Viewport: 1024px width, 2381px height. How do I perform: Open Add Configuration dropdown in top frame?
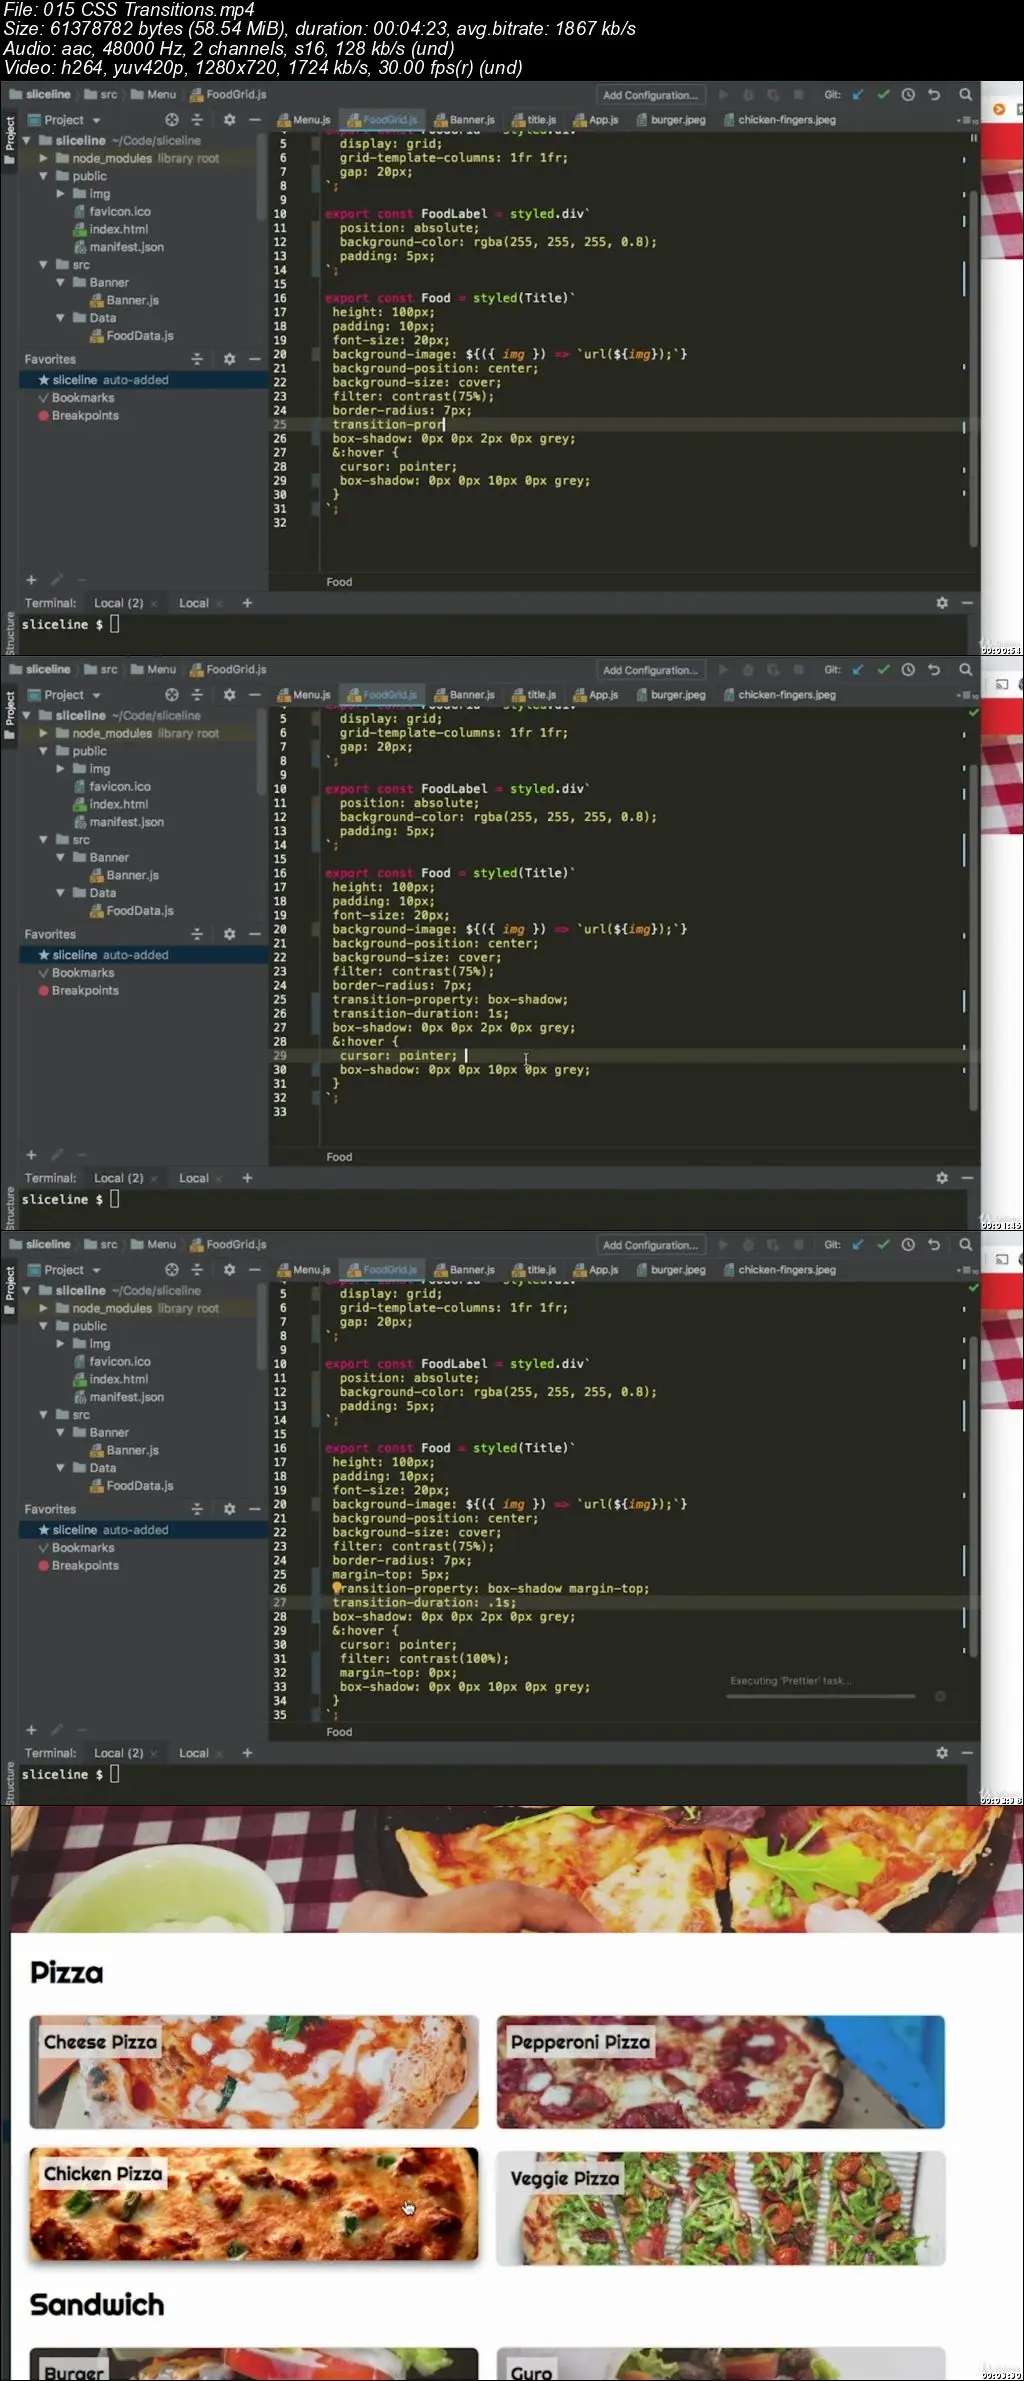pos(650,95)
